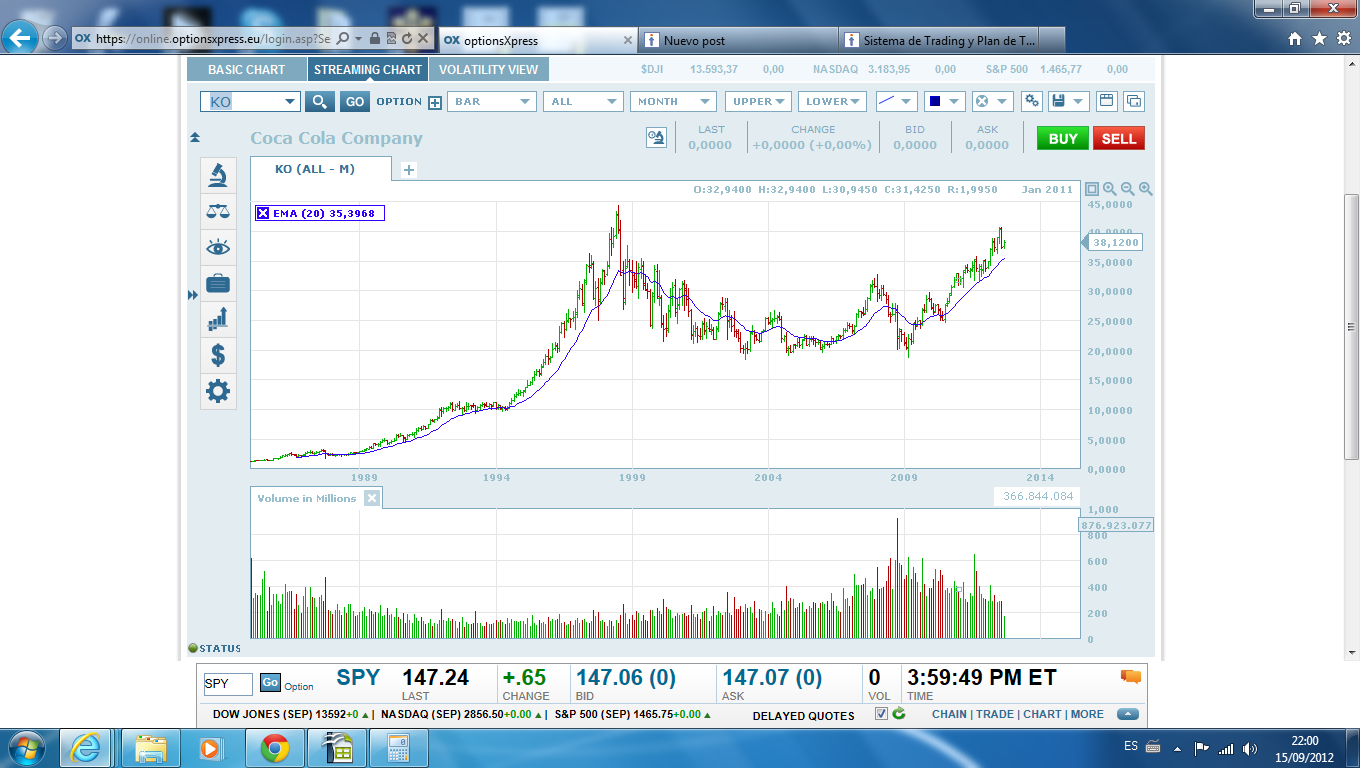Click the chart settings gears icon
The height and width of the screenshot is (768, 1360).
coord(1032,101)
